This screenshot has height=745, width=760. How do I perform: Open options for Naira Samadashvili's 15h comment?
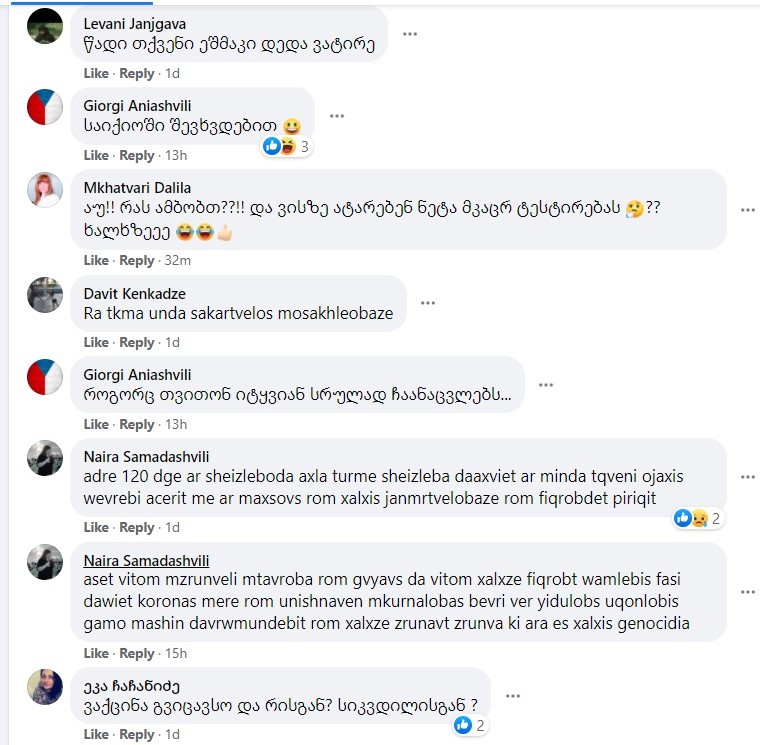click(x=748, y=592)
